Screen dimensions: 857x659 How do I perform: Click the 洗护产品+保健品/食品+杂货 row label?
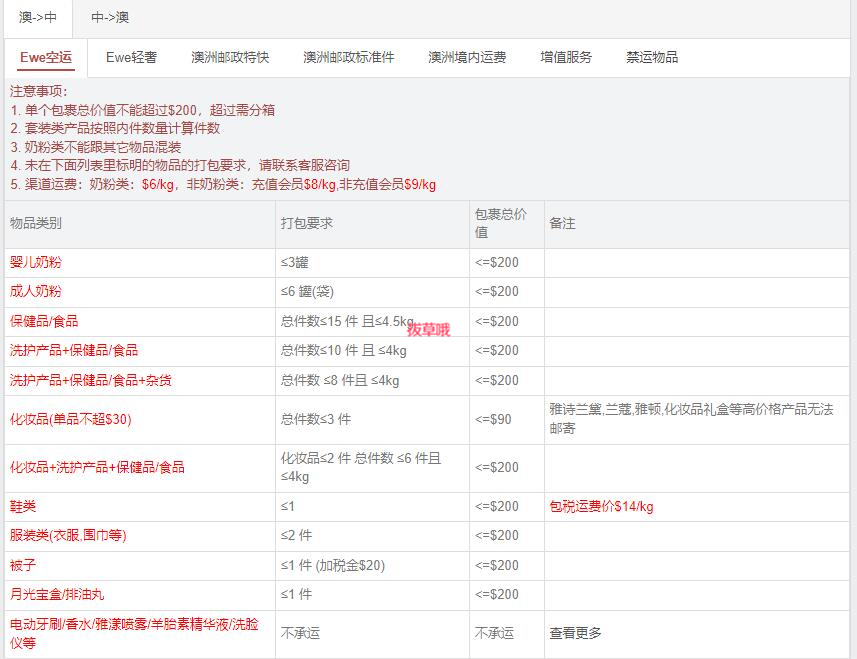coord(91,380)
